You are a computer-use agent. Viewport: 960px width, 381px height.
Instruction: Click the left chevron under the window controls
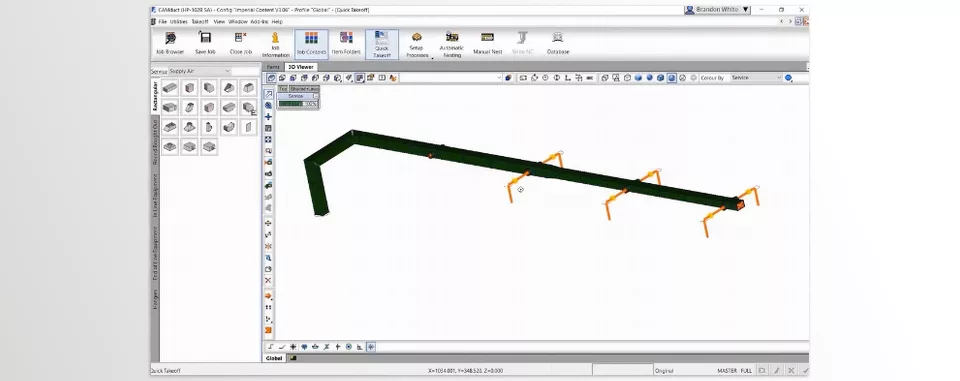781,21
